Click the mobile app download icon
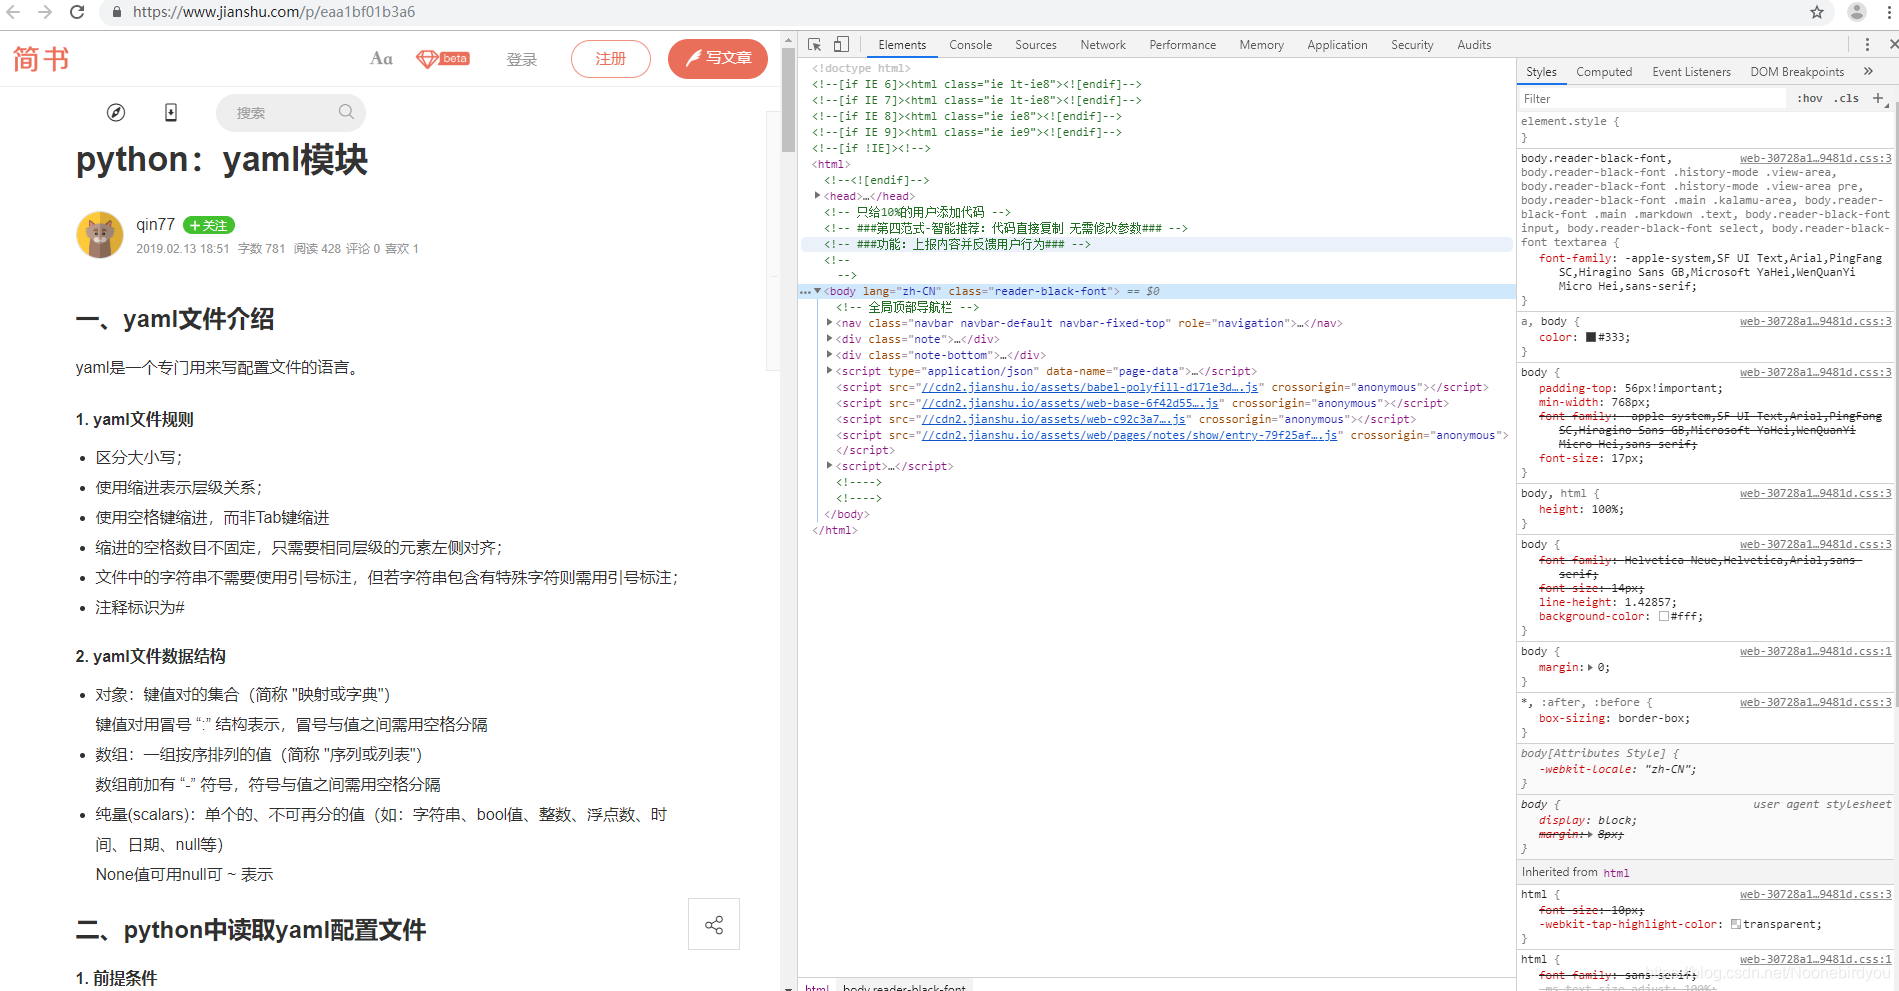This screenshot has height=991, width=1899. pyautogui.click(x=171, y=112)
